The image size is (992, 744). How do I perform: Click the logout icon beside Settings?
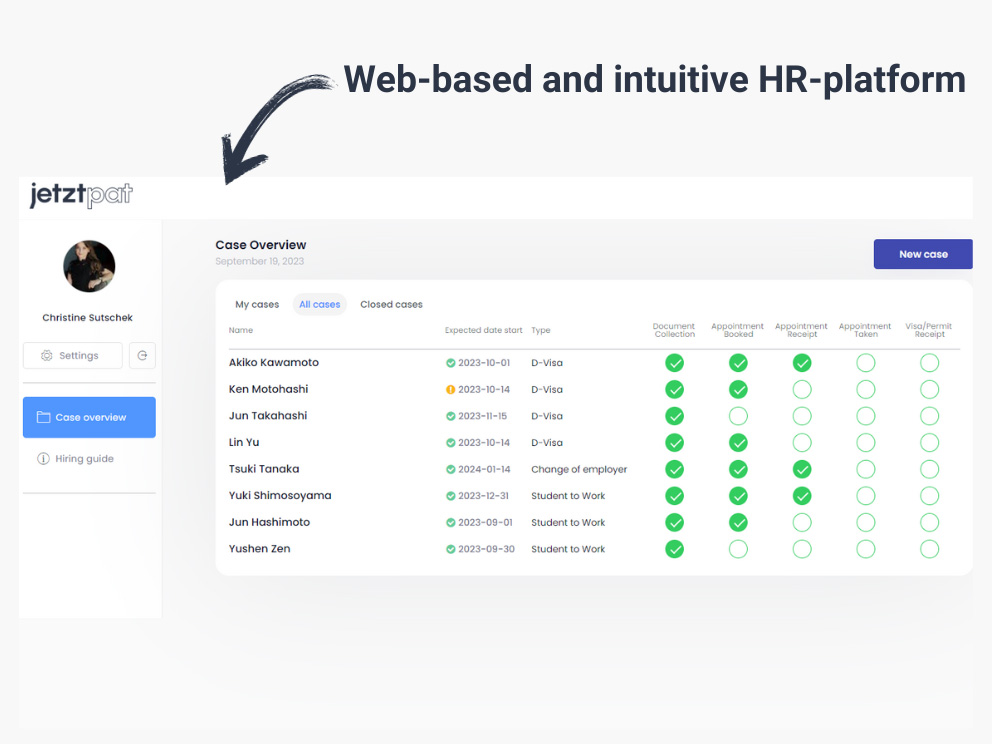pos(142,356)
